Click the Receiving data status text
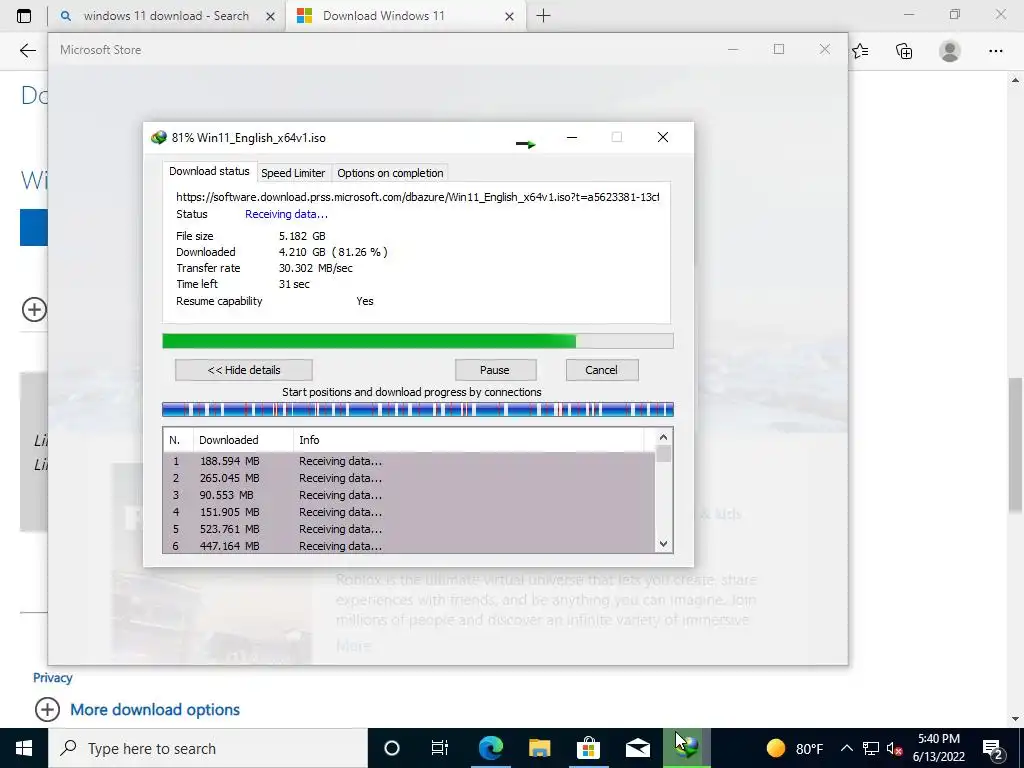Screen dimensions: 1024x768 click(x=286, y=214)
